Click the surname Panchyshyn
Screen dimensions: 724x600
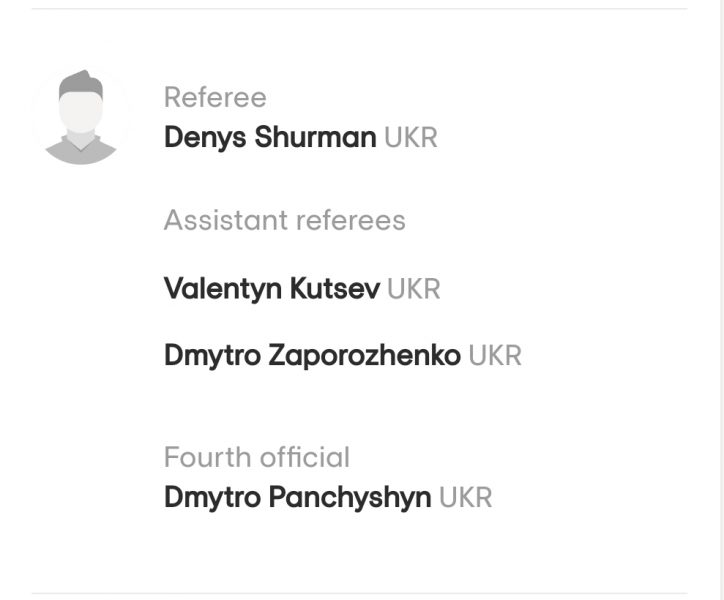pyautogui.click(x=350, y=497)
